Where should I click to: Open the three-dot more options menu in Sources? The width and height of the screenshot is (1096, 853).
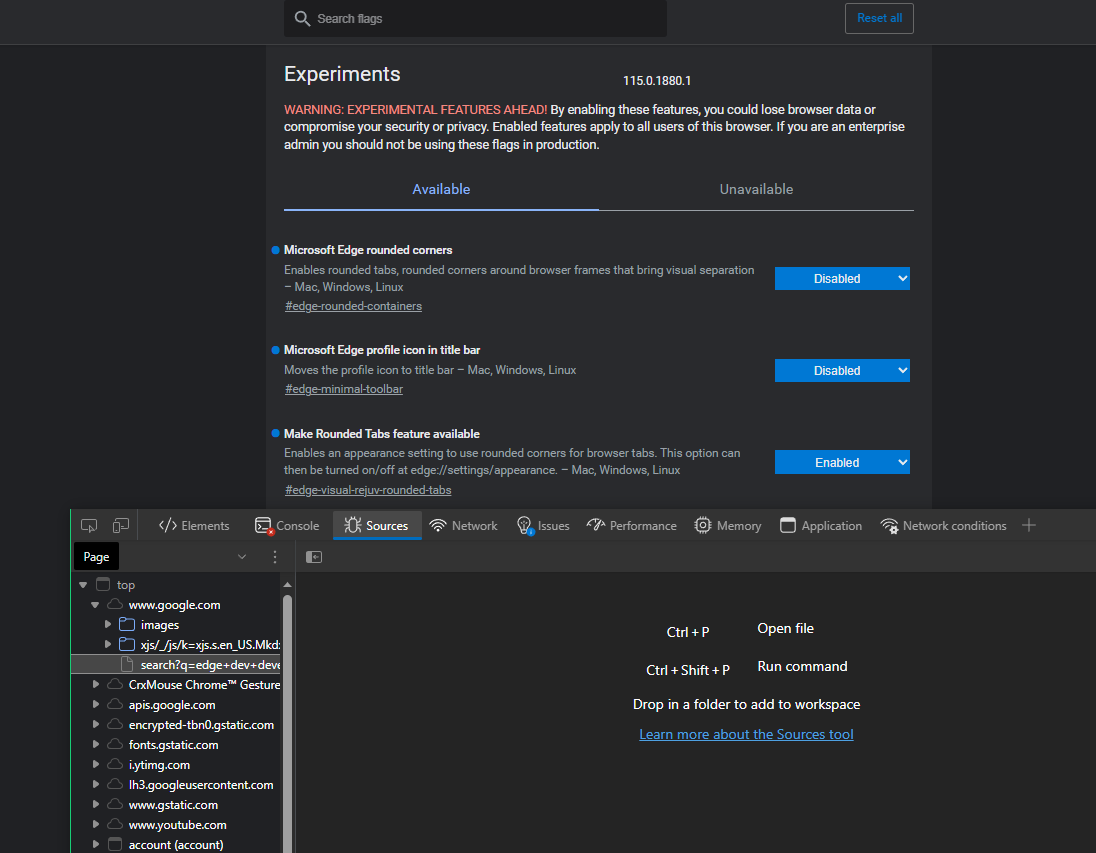[x=275, y=556]
